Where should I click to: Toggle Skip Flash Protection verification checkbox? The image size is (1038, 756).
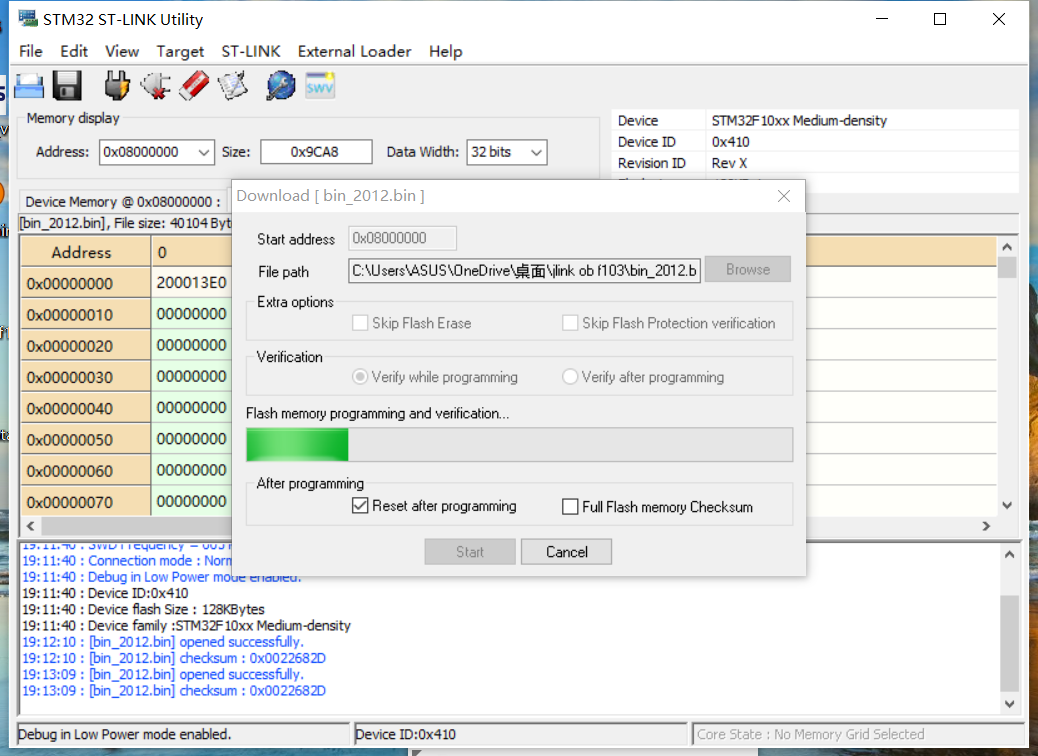tap(570, 323)
